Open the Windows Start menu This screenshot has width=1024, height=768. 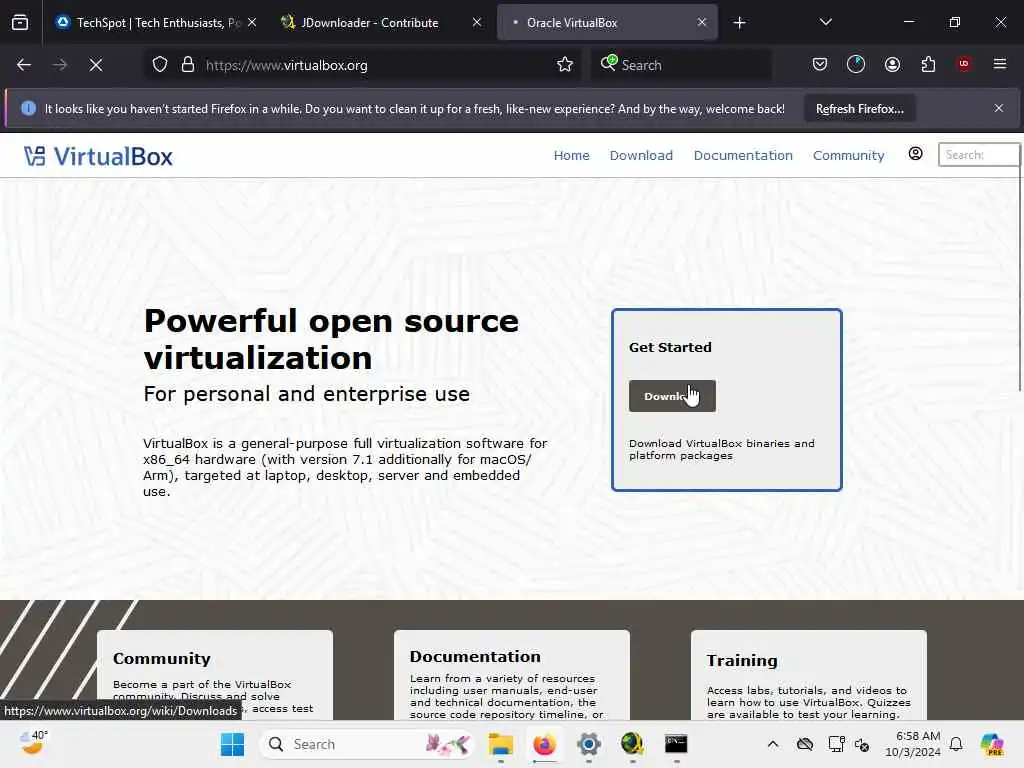point(232,744)
